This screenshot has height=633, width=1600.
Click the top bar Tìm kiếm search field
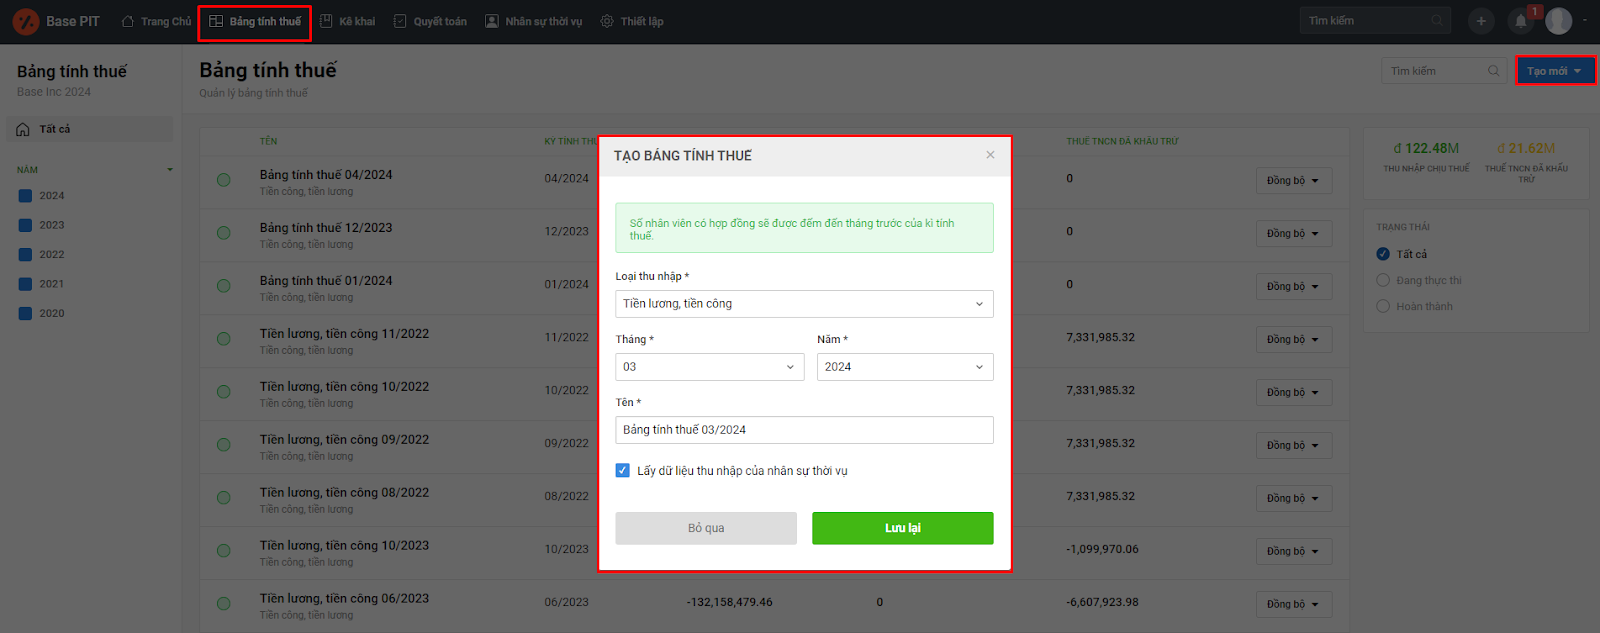click(x=1377, y=21)
